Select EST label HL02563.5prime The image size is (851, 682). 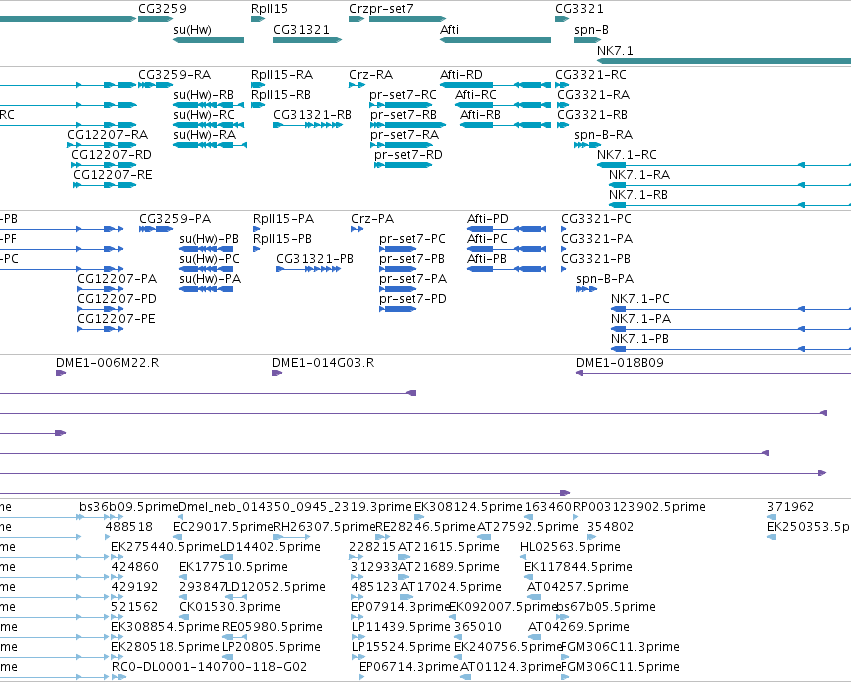point(570,547)
